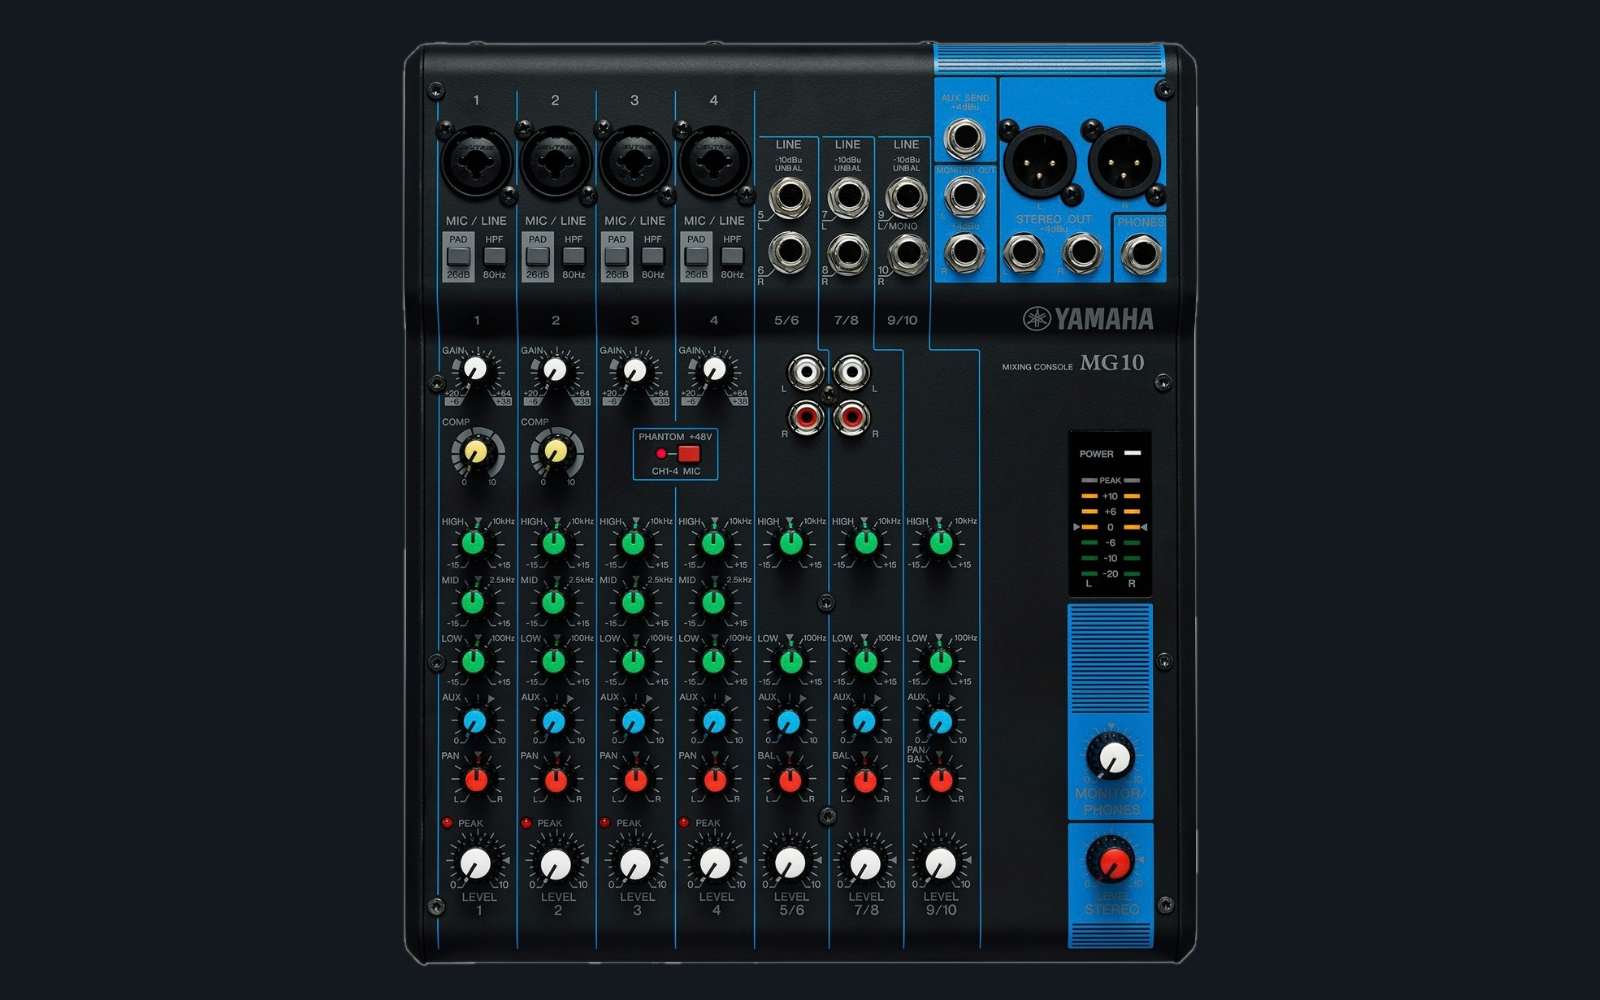The image size is (1600, 1000).
Task: Click the channel 1 GAIN knob
Action: click(x=475, y=371)
